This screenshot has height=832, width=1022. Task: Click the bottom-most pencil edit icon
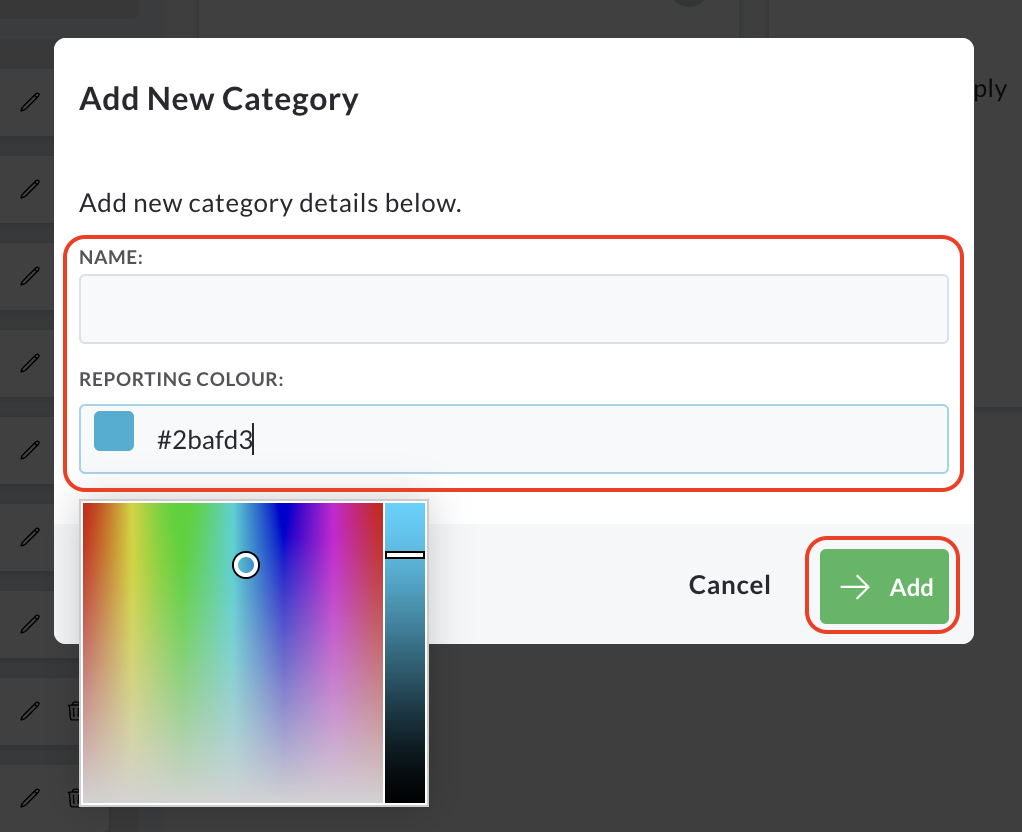[x=30, y=798]
